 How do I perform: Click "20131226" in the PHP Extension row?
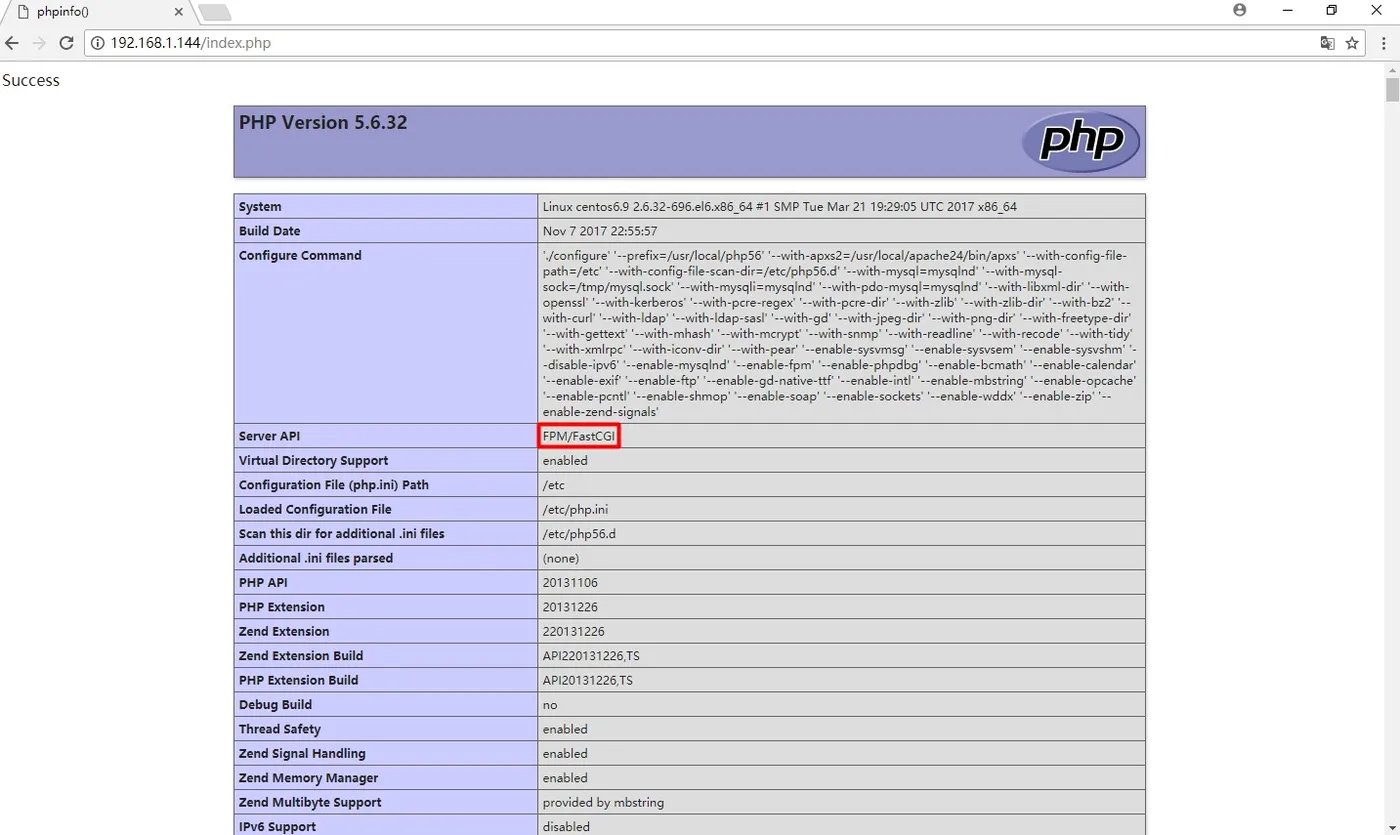[570, 607]
